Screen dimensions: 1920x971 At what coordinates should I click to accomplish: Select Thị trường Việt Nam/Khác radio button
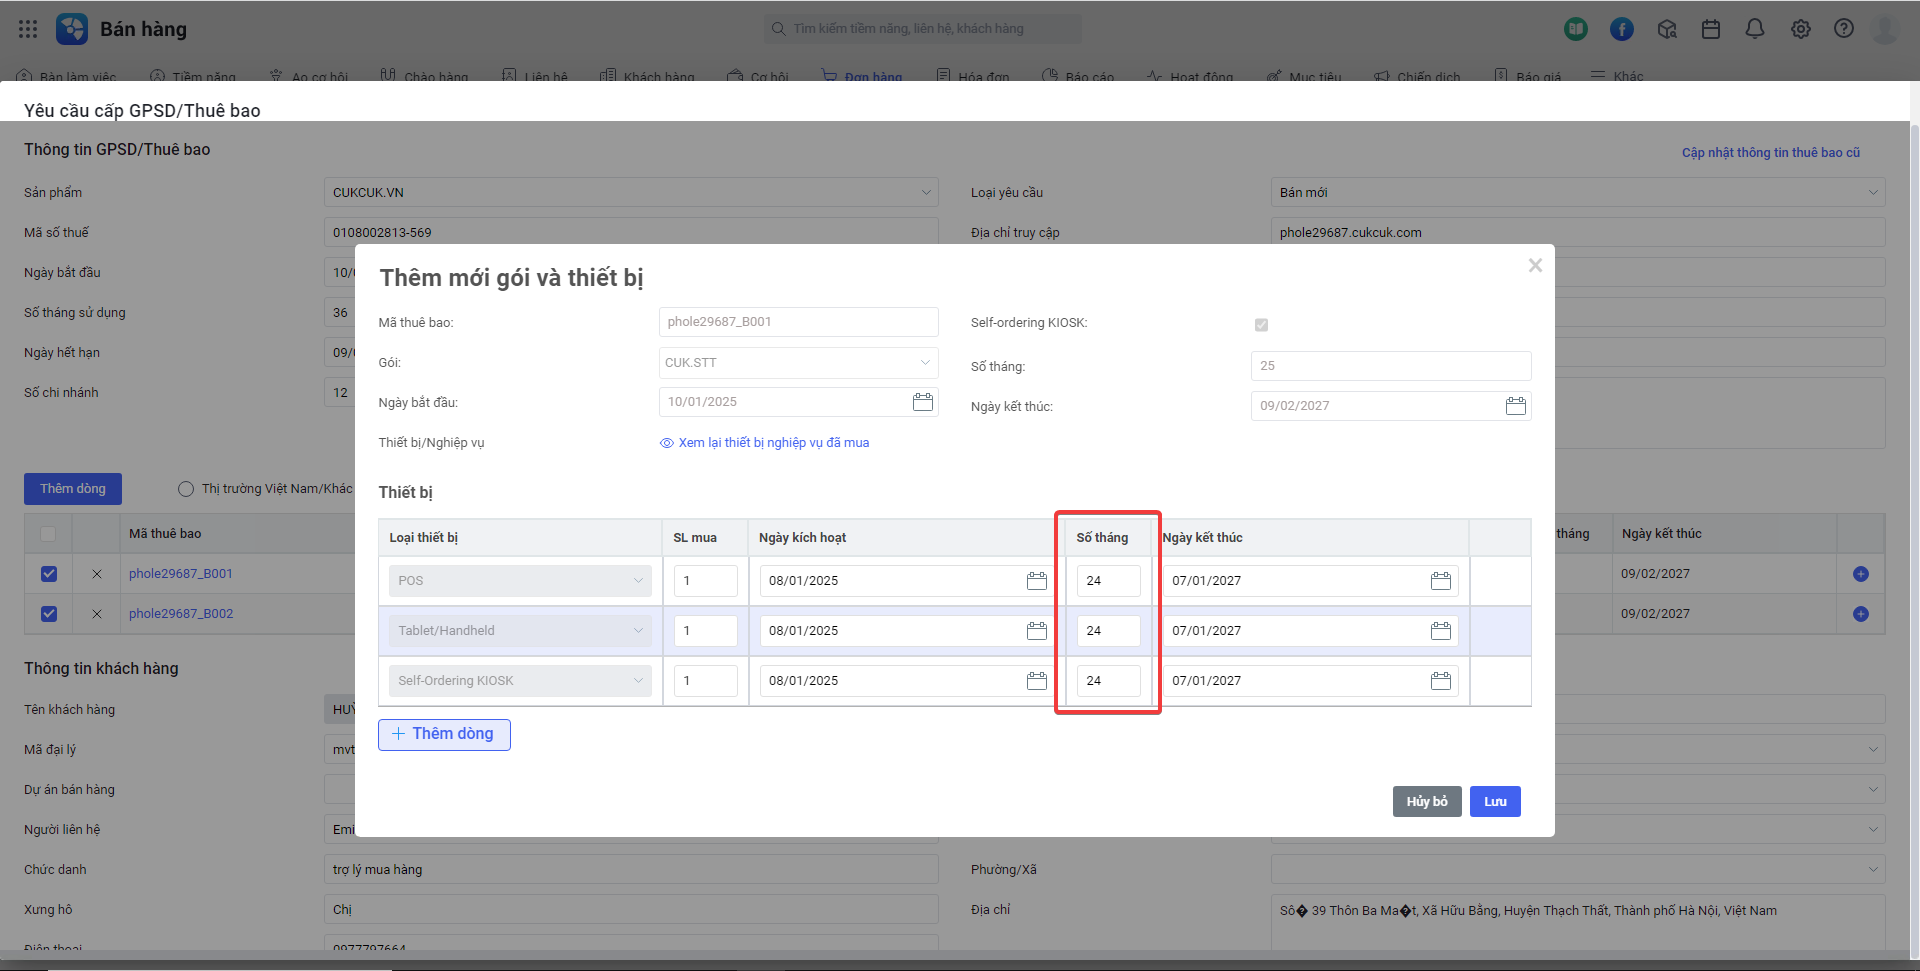tap(186, 489)
